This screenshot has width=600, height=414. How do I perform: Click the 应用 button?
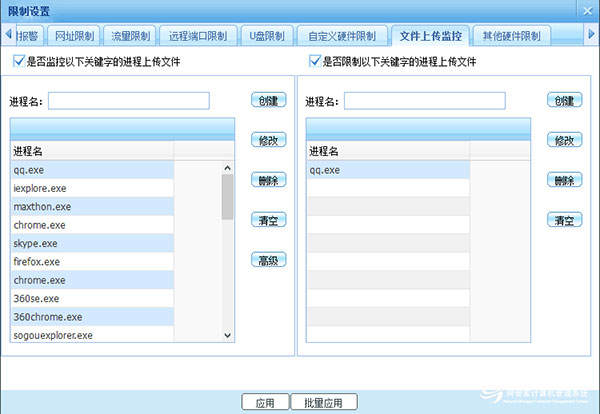[265, 403]
